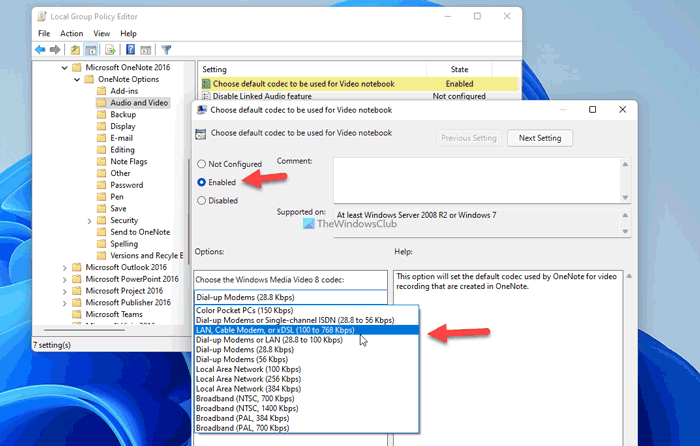Click the Back arrow toolbar icon

point(40,50)
